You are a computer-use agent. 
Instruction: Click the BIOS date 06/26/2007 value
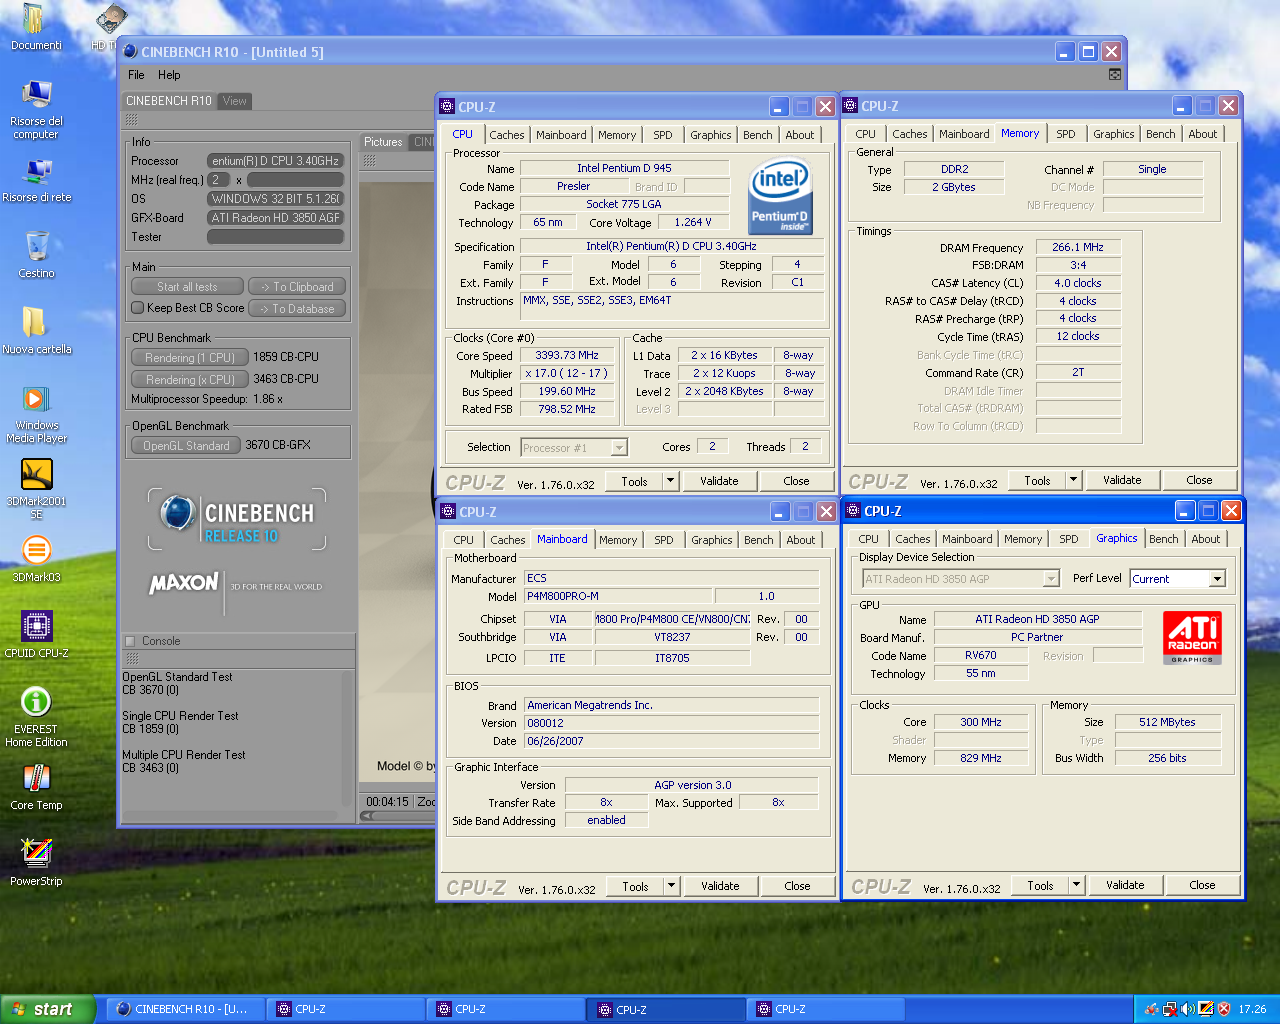[x=671, y=741]
